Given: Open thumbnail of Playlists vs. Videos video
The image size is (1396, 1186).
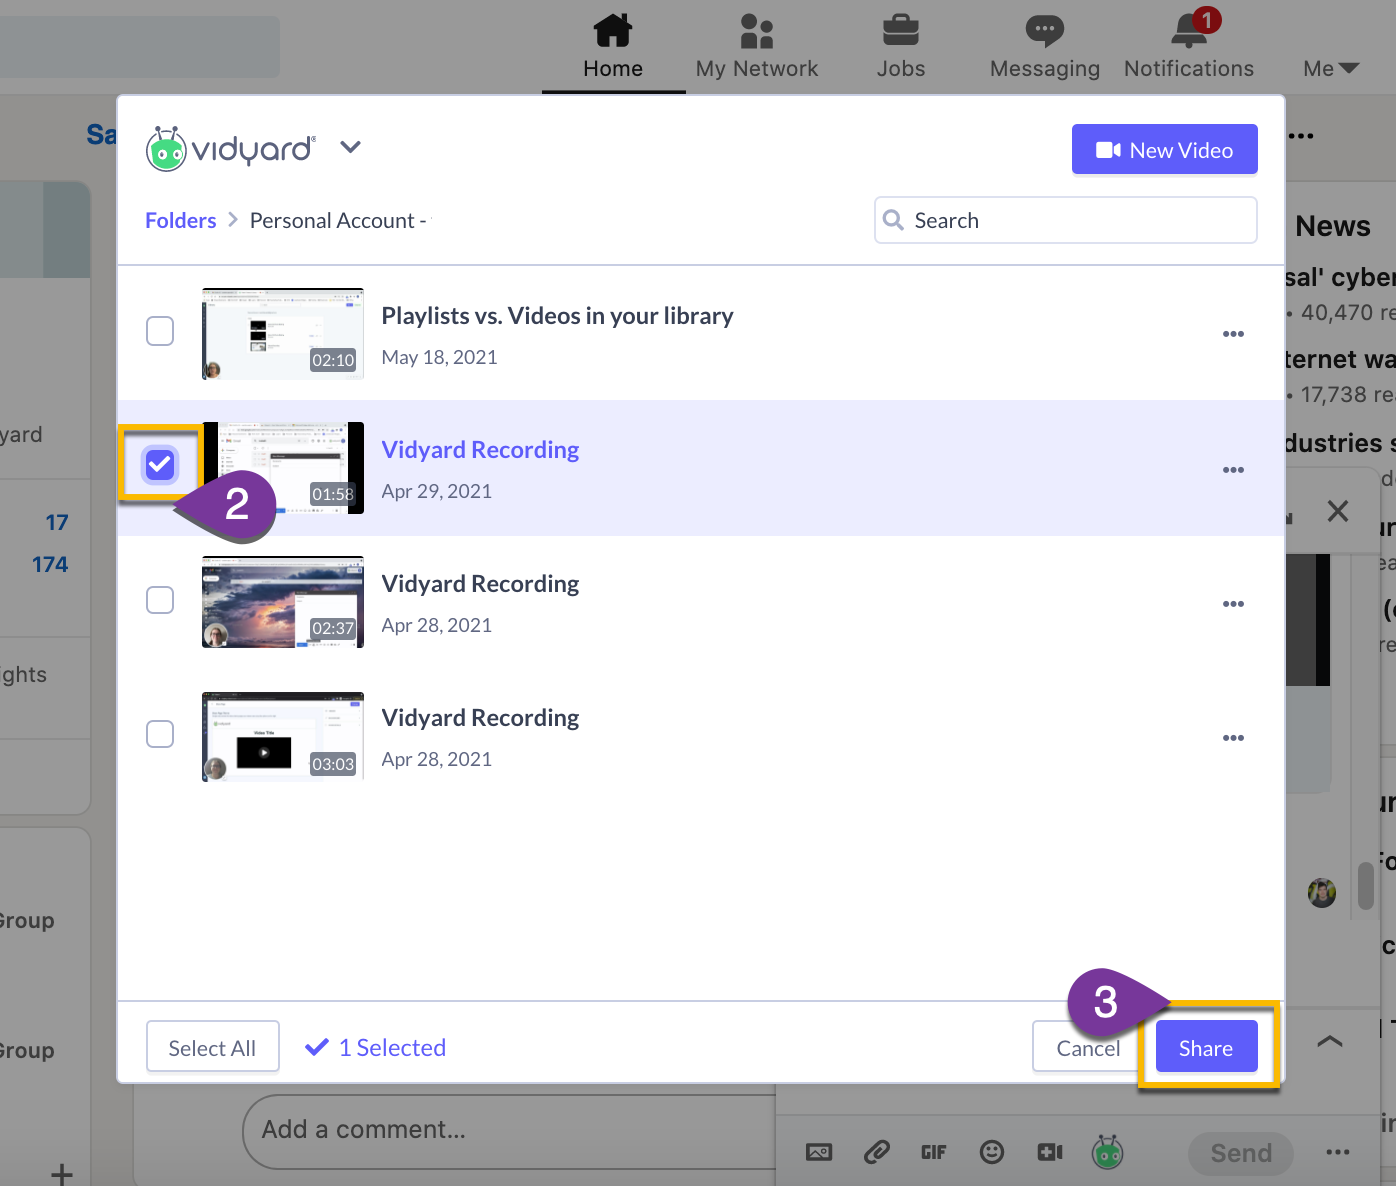Looking at the screenshot, I should (x=283, y=334).
